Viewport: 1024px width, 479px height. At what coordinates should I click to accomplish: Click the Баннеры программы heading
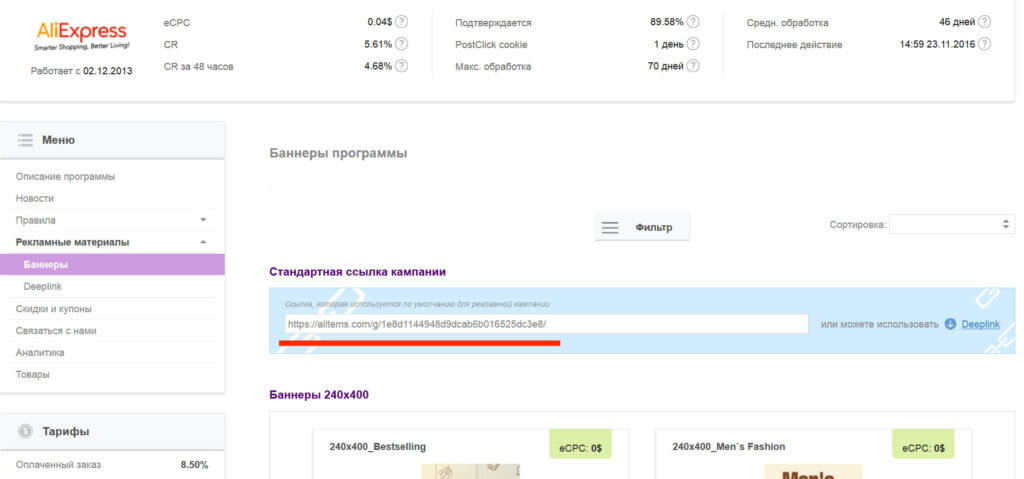(338, 154)
